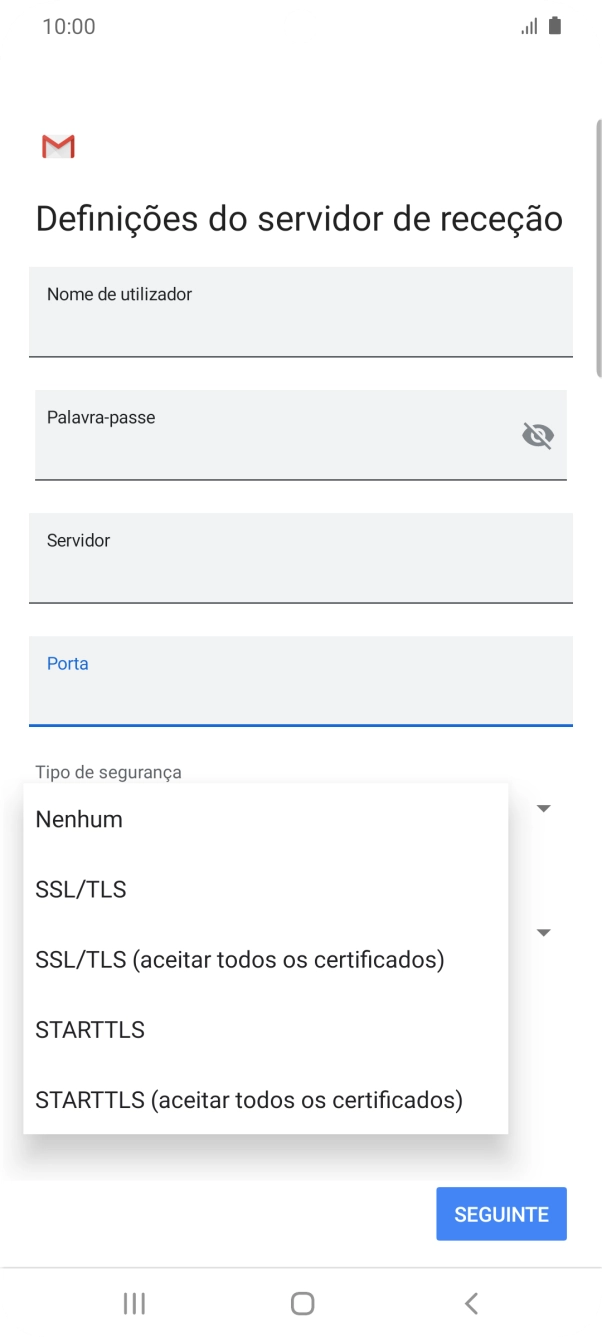Open the Tipo de segurança dropdown arrow
Viewport: 602px width, 1337px height.
pyautogui.click(x=543, y=807)
